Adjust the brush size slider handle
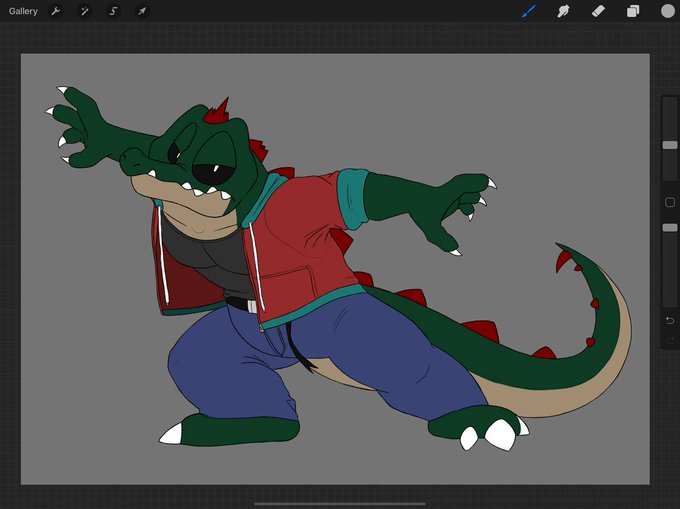The width and height of the screenshot is (680, 509). [670, 145]
